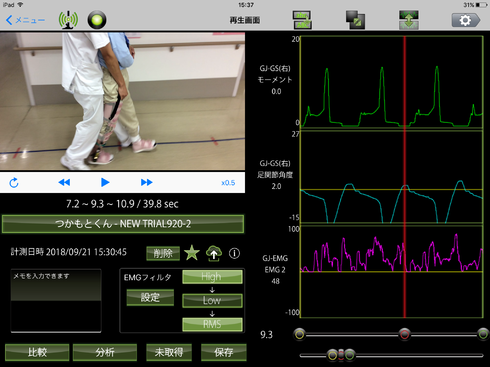Click the green knob on the lower range slider
The height and width of the screenshot is (367, 490).
coord(349,355)
